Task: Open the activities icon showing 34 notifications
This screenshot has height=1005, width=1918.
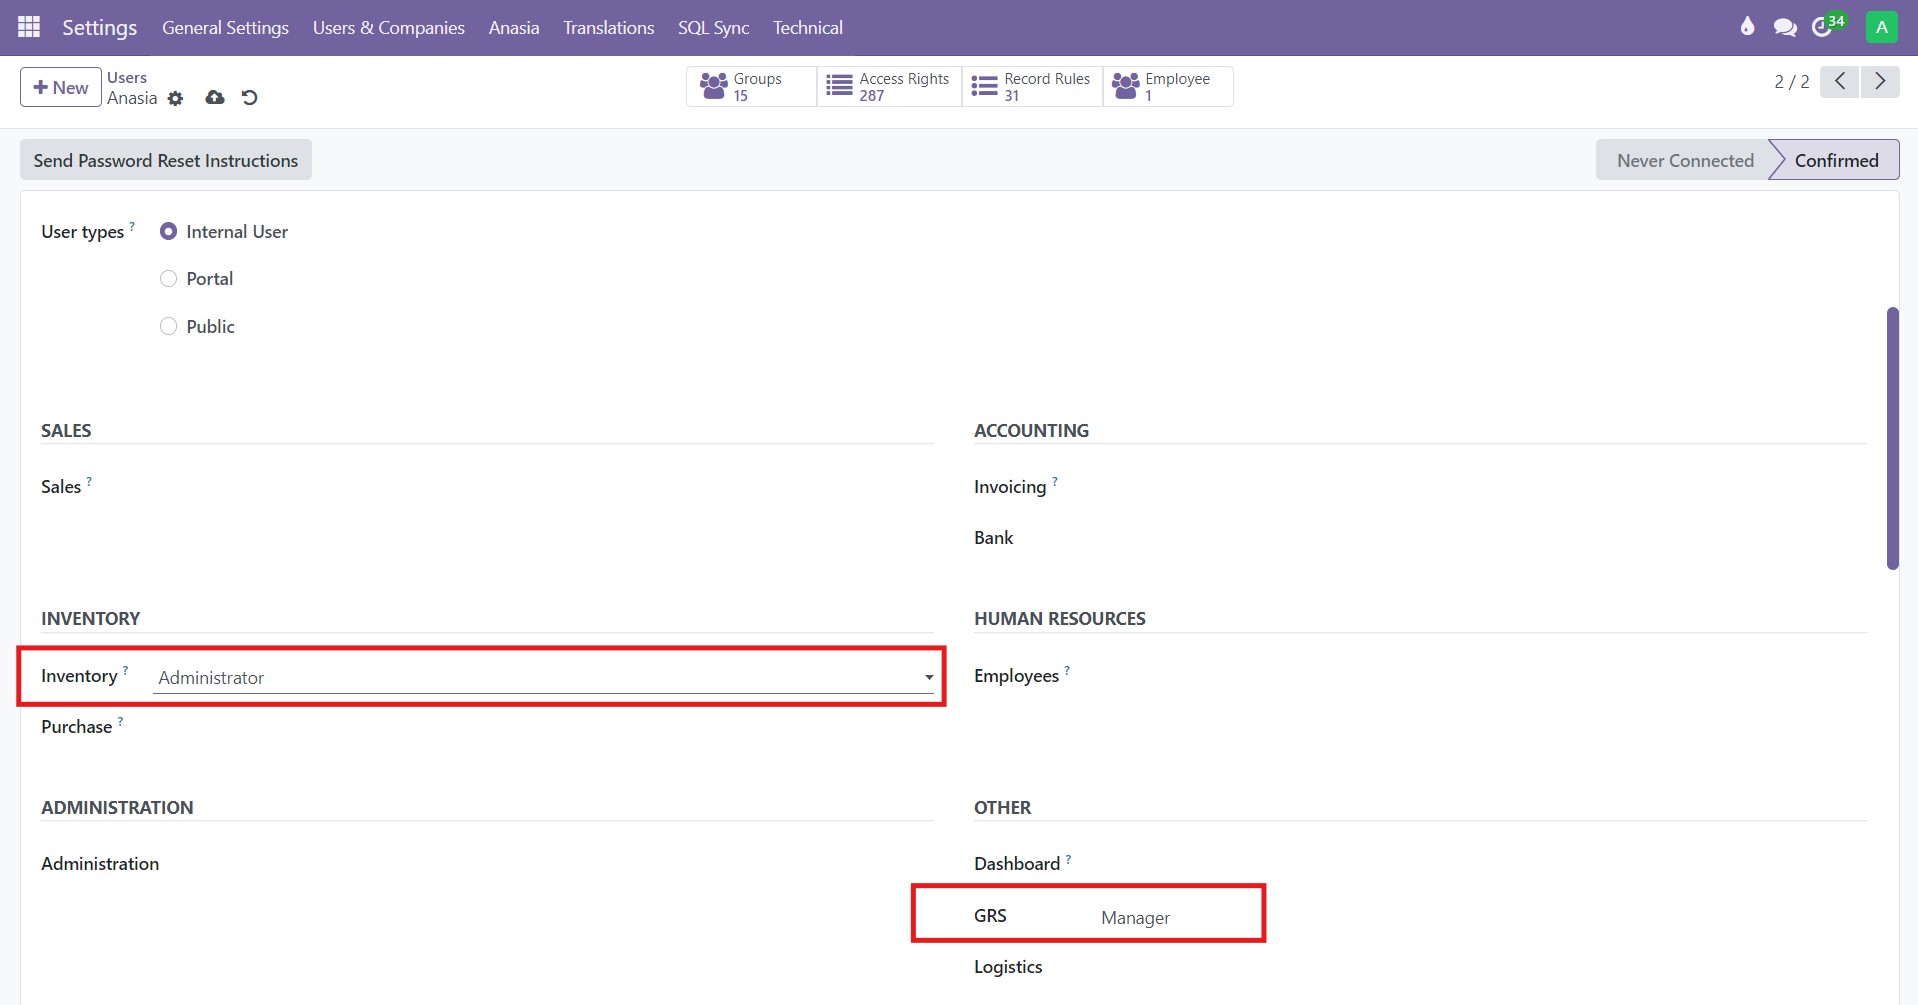Action: (x=1824, y=27)
